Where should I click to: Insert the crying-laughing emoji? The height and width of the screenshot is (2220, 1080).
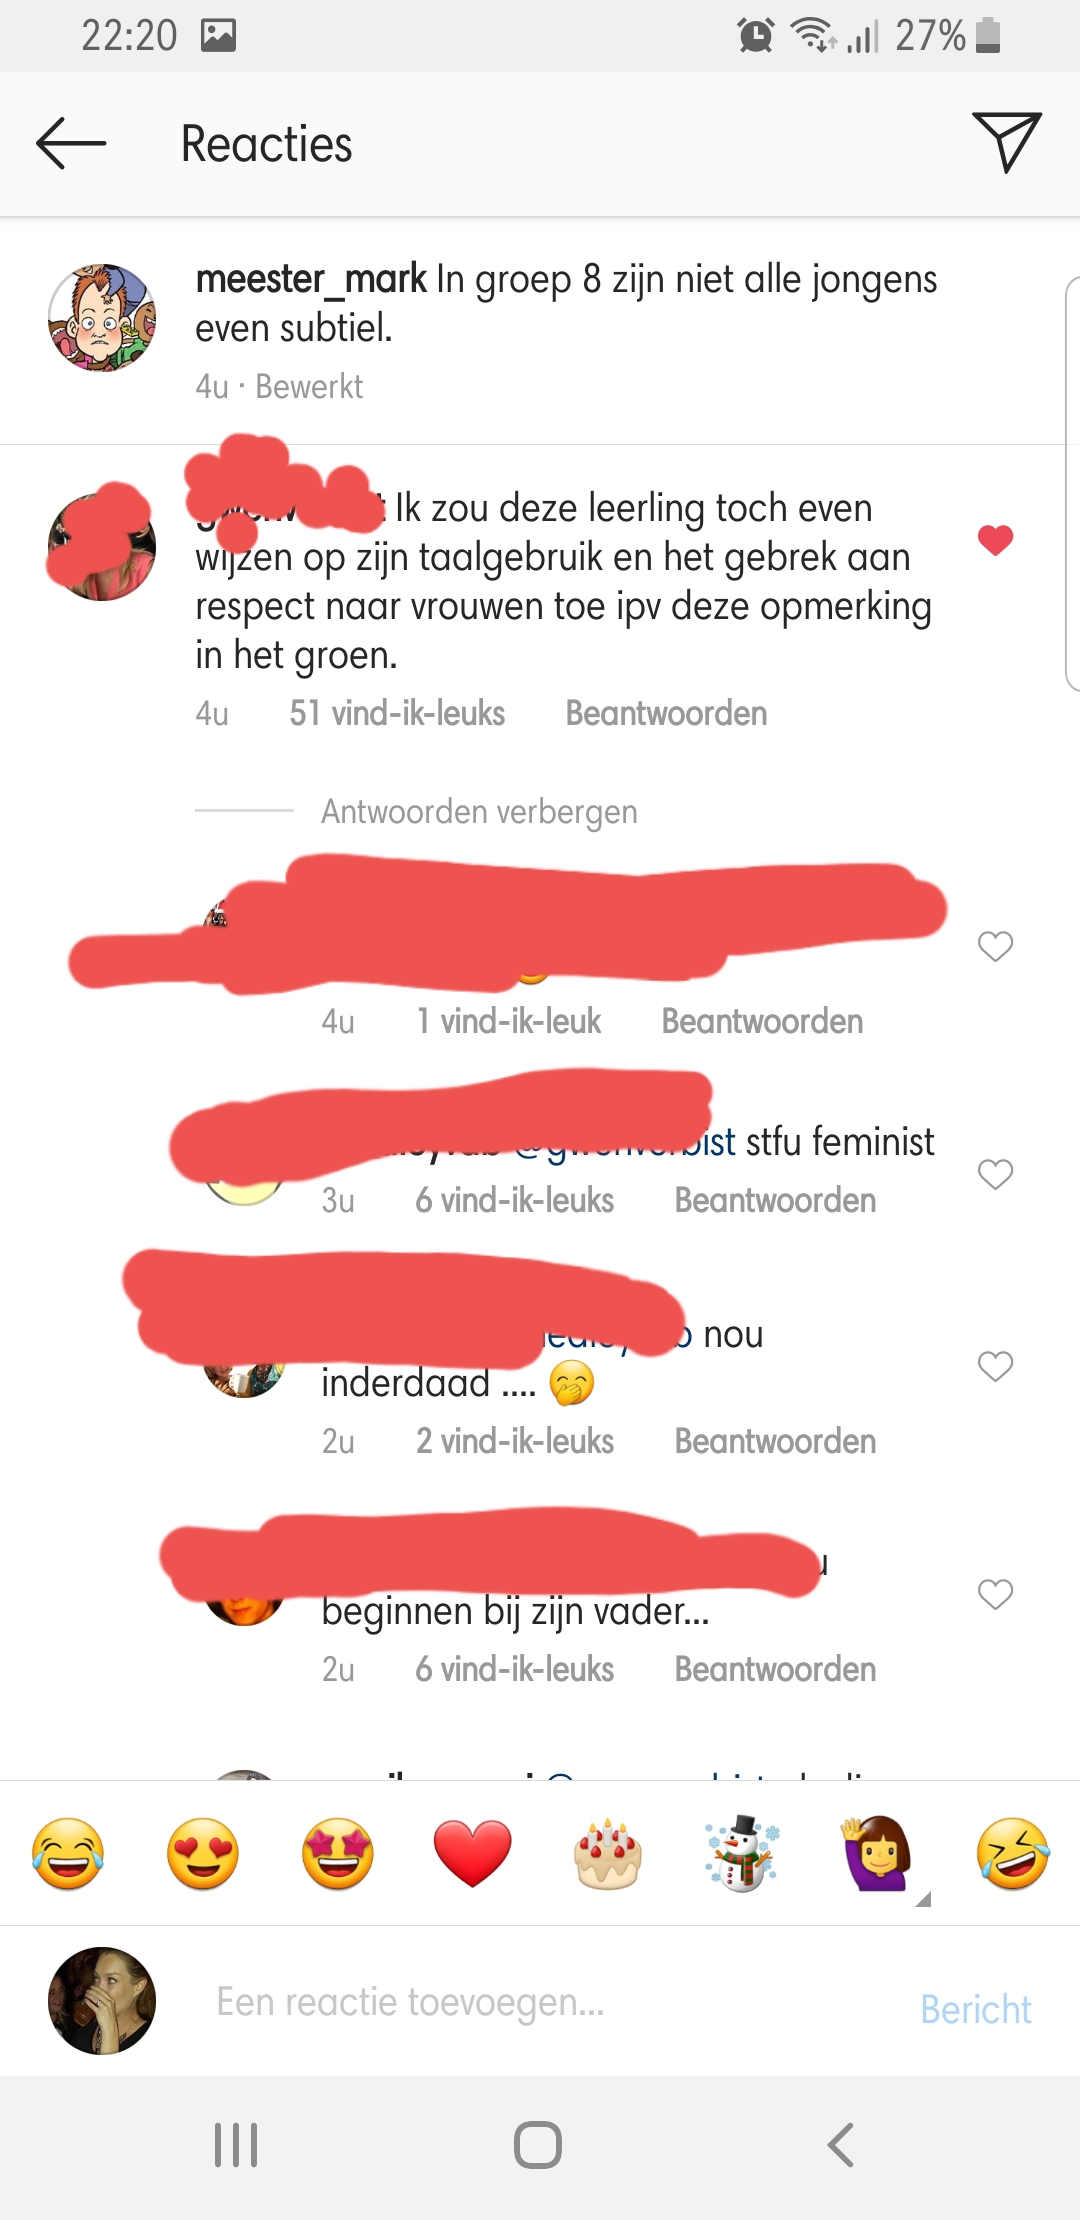point(68,1853)
